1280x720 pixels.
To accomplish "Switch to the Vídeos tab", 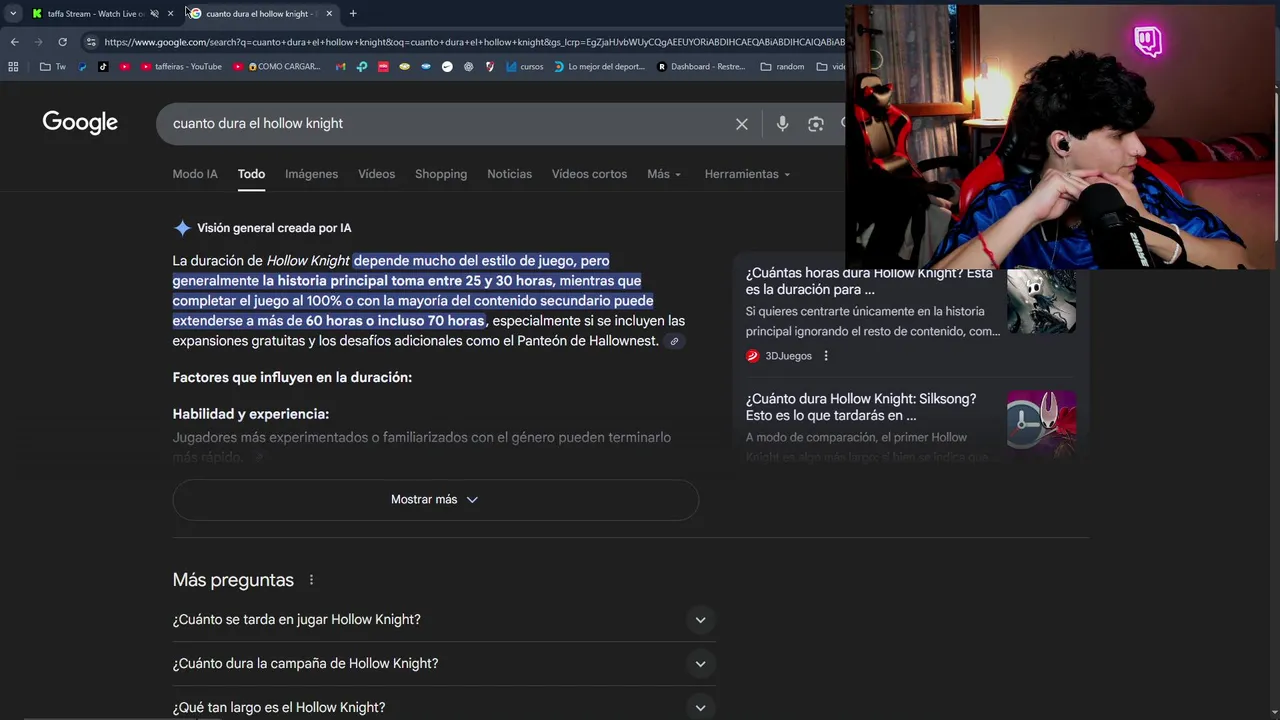I will pyautogui.click(x=377, y=174).
